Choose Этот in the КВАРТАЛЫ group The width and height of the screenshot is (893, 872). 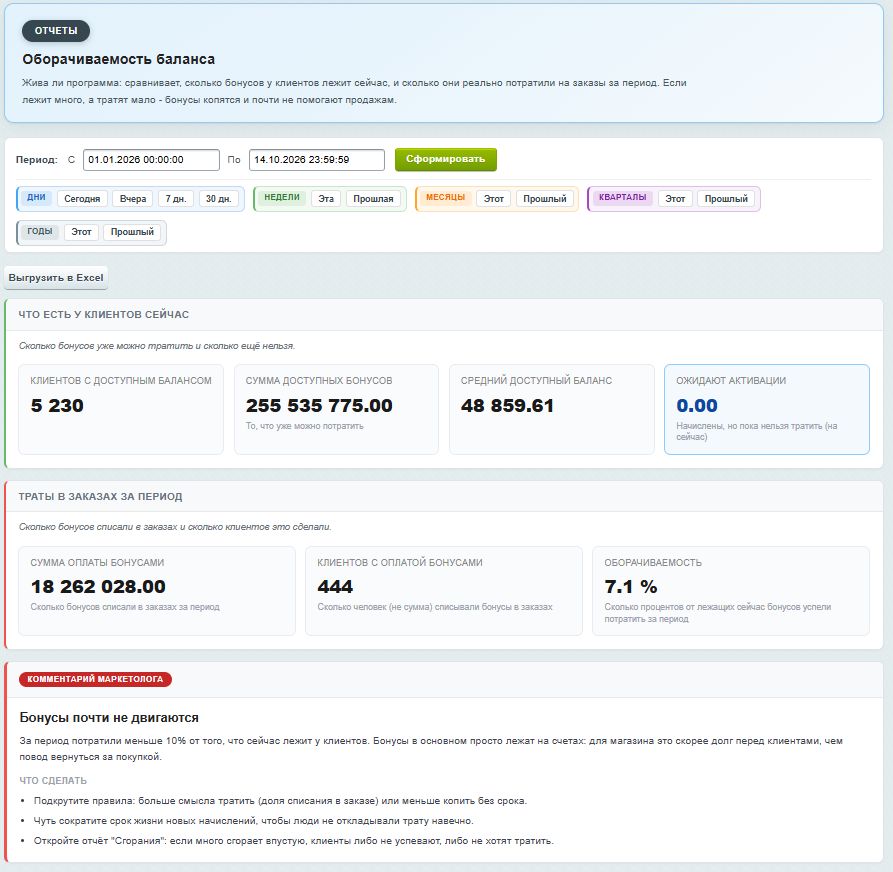[675, 199]
